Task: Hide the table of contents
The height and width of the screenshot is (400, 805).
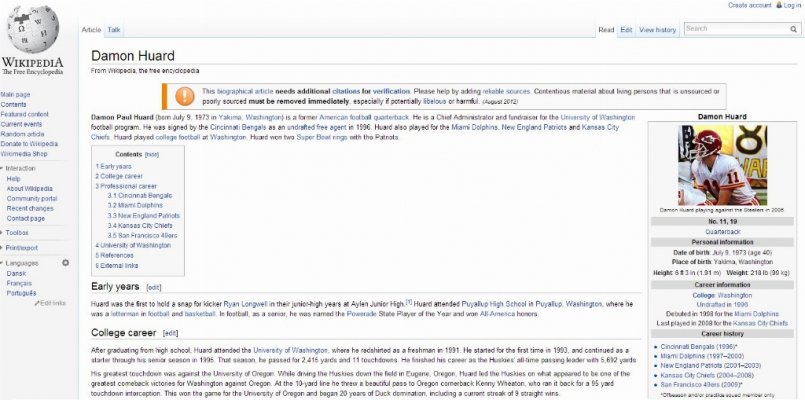Action: click(151, 155)
